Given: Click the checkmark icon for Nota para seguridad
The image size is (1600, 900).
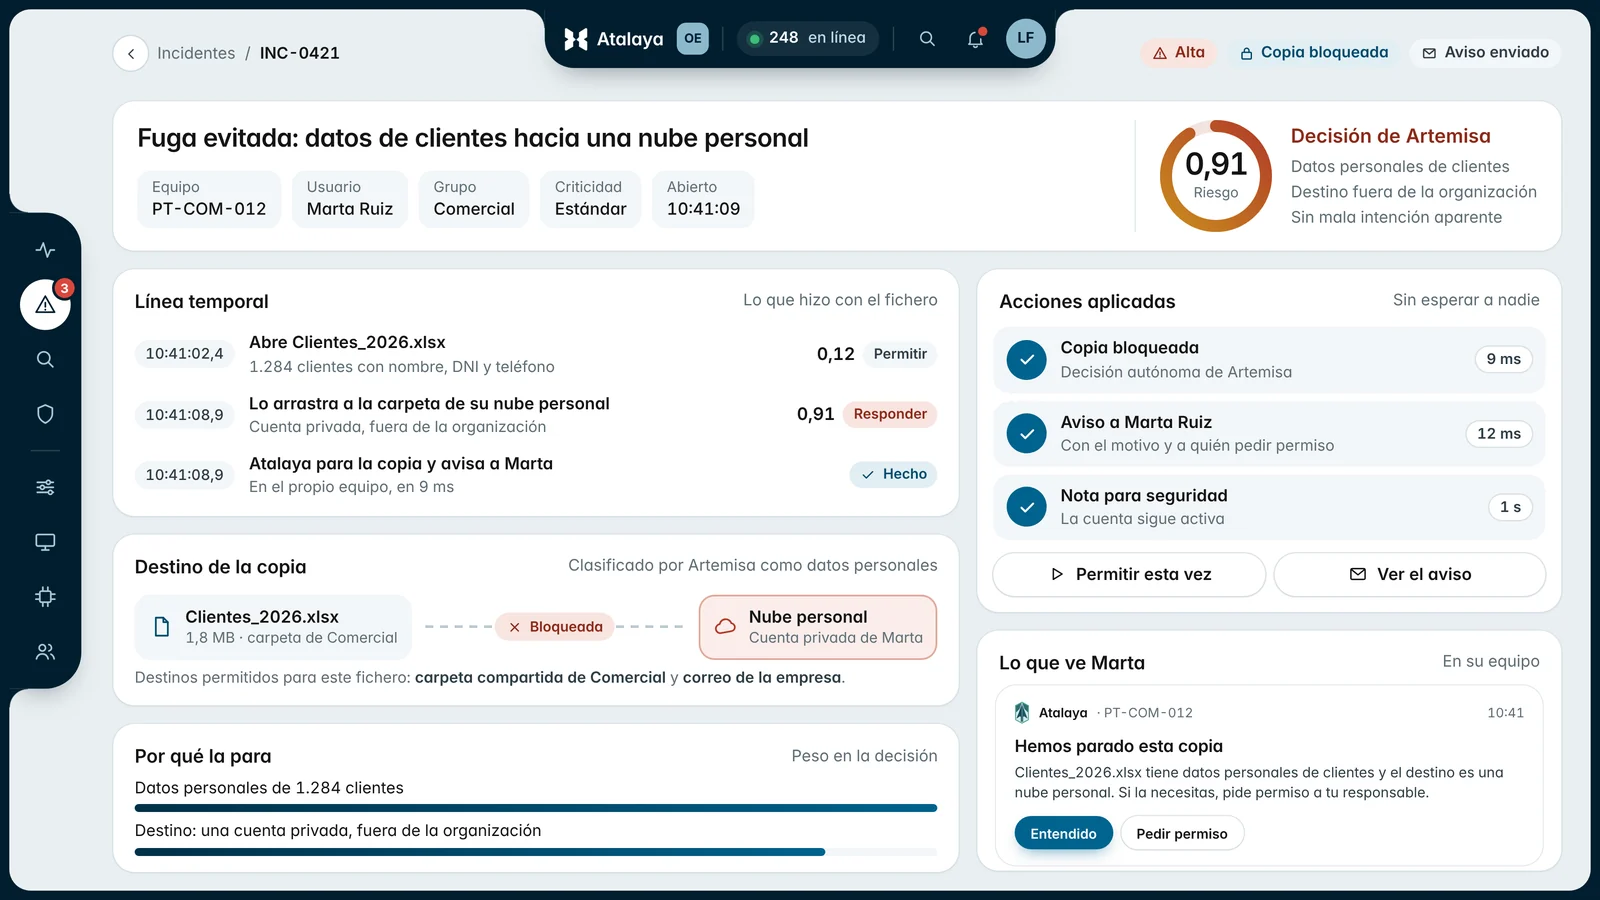Looking at the screenshot, I should (1026, 507).
